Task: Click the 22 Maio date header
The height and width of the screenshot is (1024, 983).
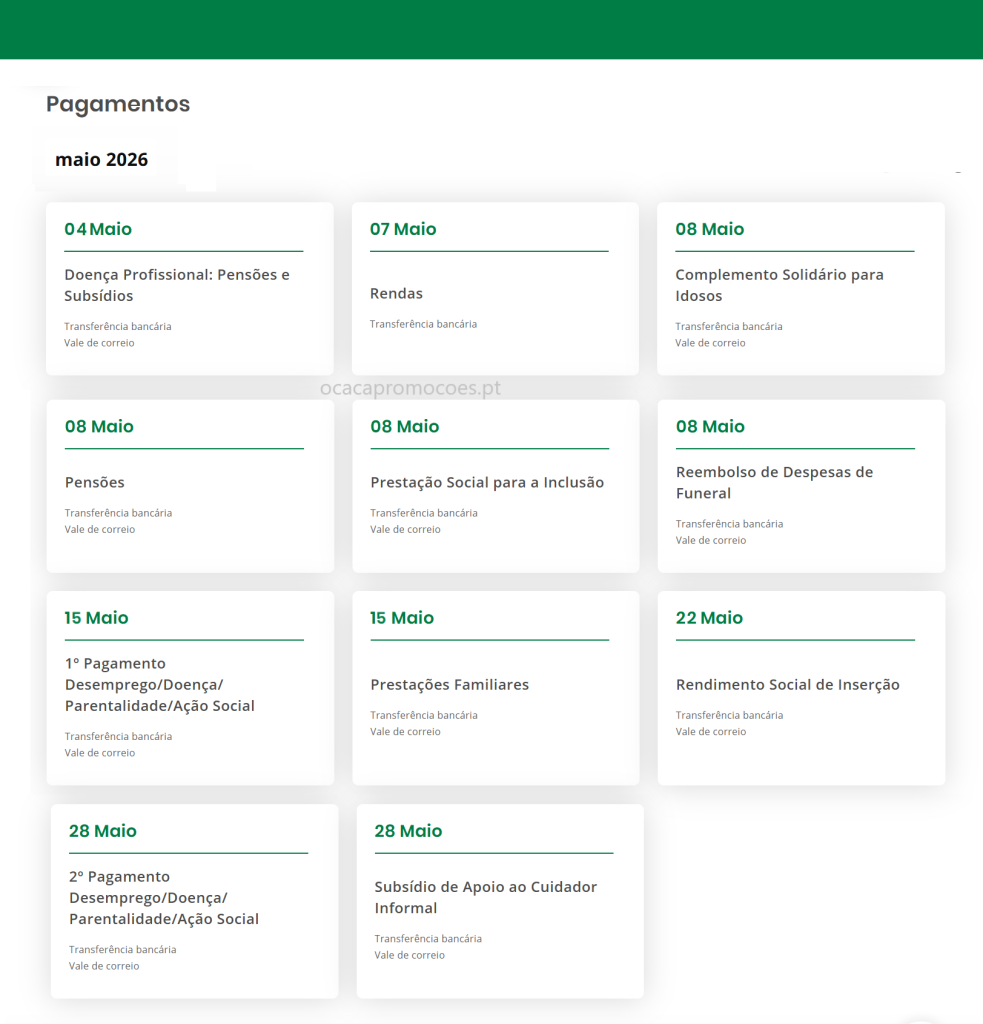Action: [x=709, y=618]
